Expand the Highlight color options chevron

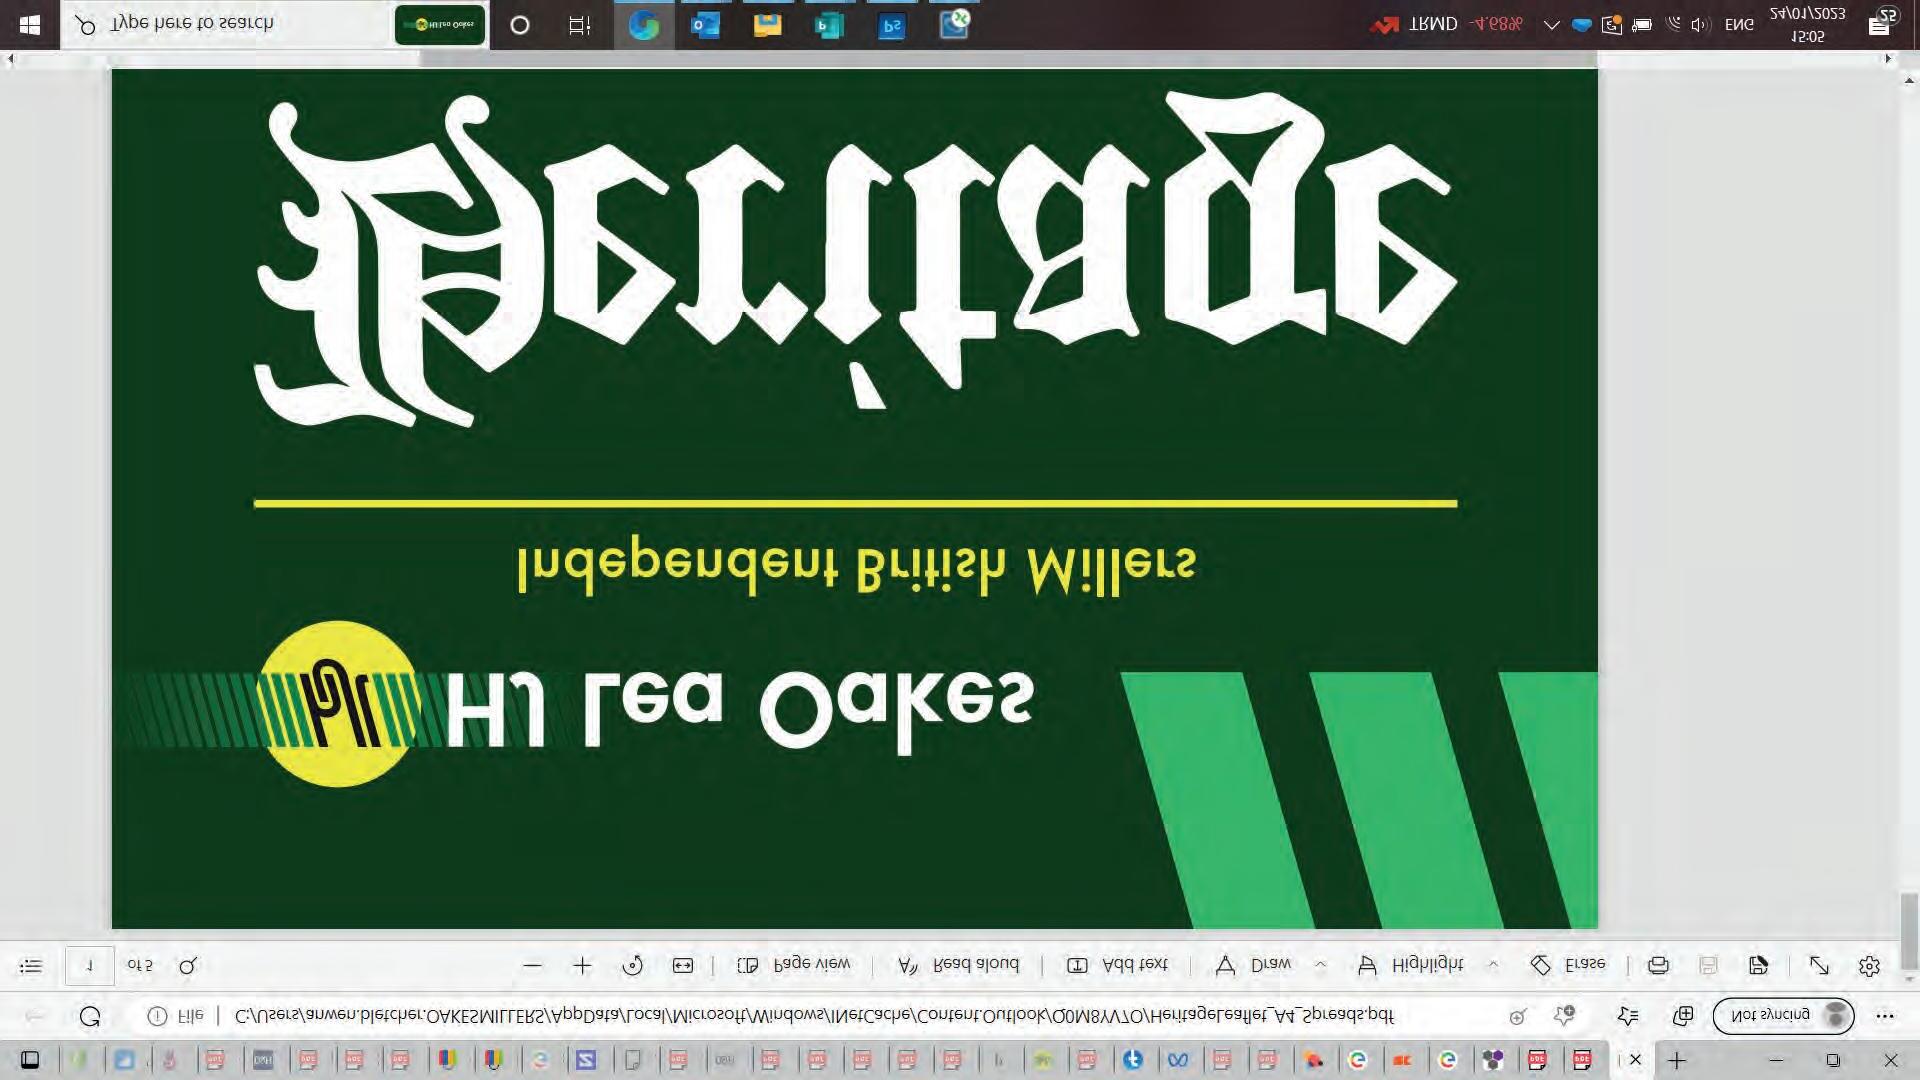pos(1493,965)
